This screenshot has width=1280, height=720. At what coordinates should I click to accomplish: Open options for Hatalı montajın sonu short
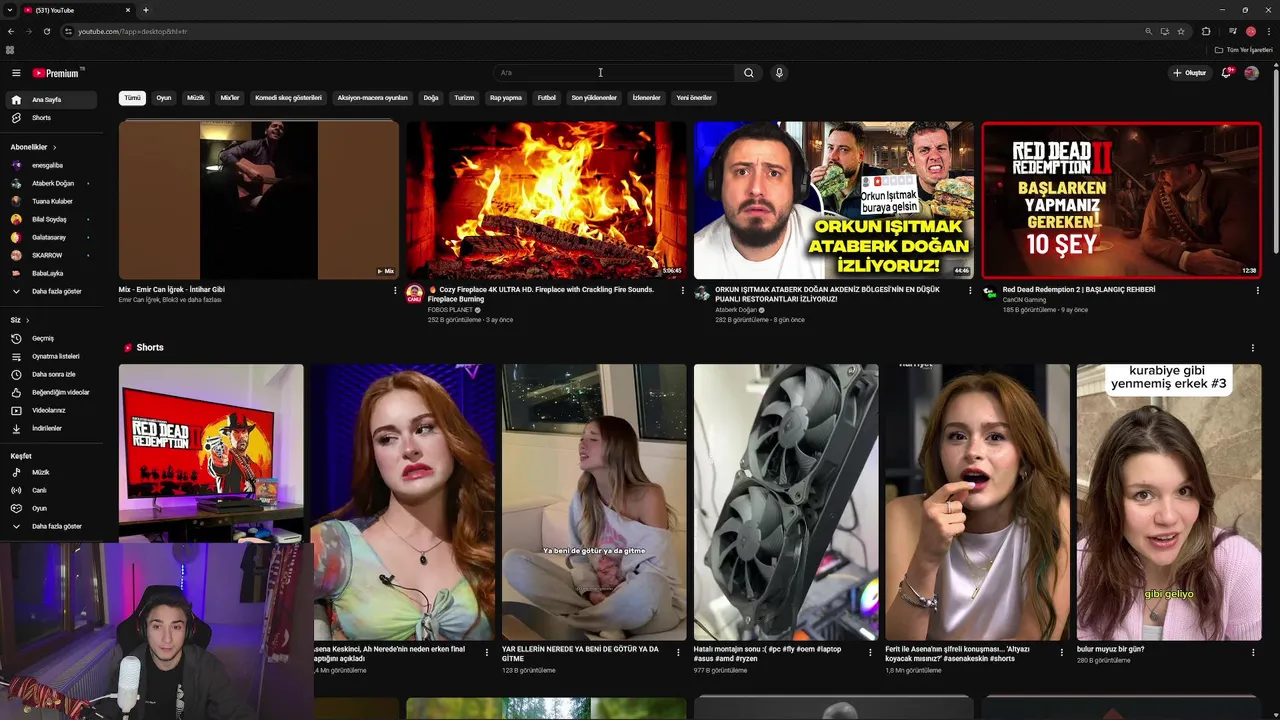click(x=870, y=652)
